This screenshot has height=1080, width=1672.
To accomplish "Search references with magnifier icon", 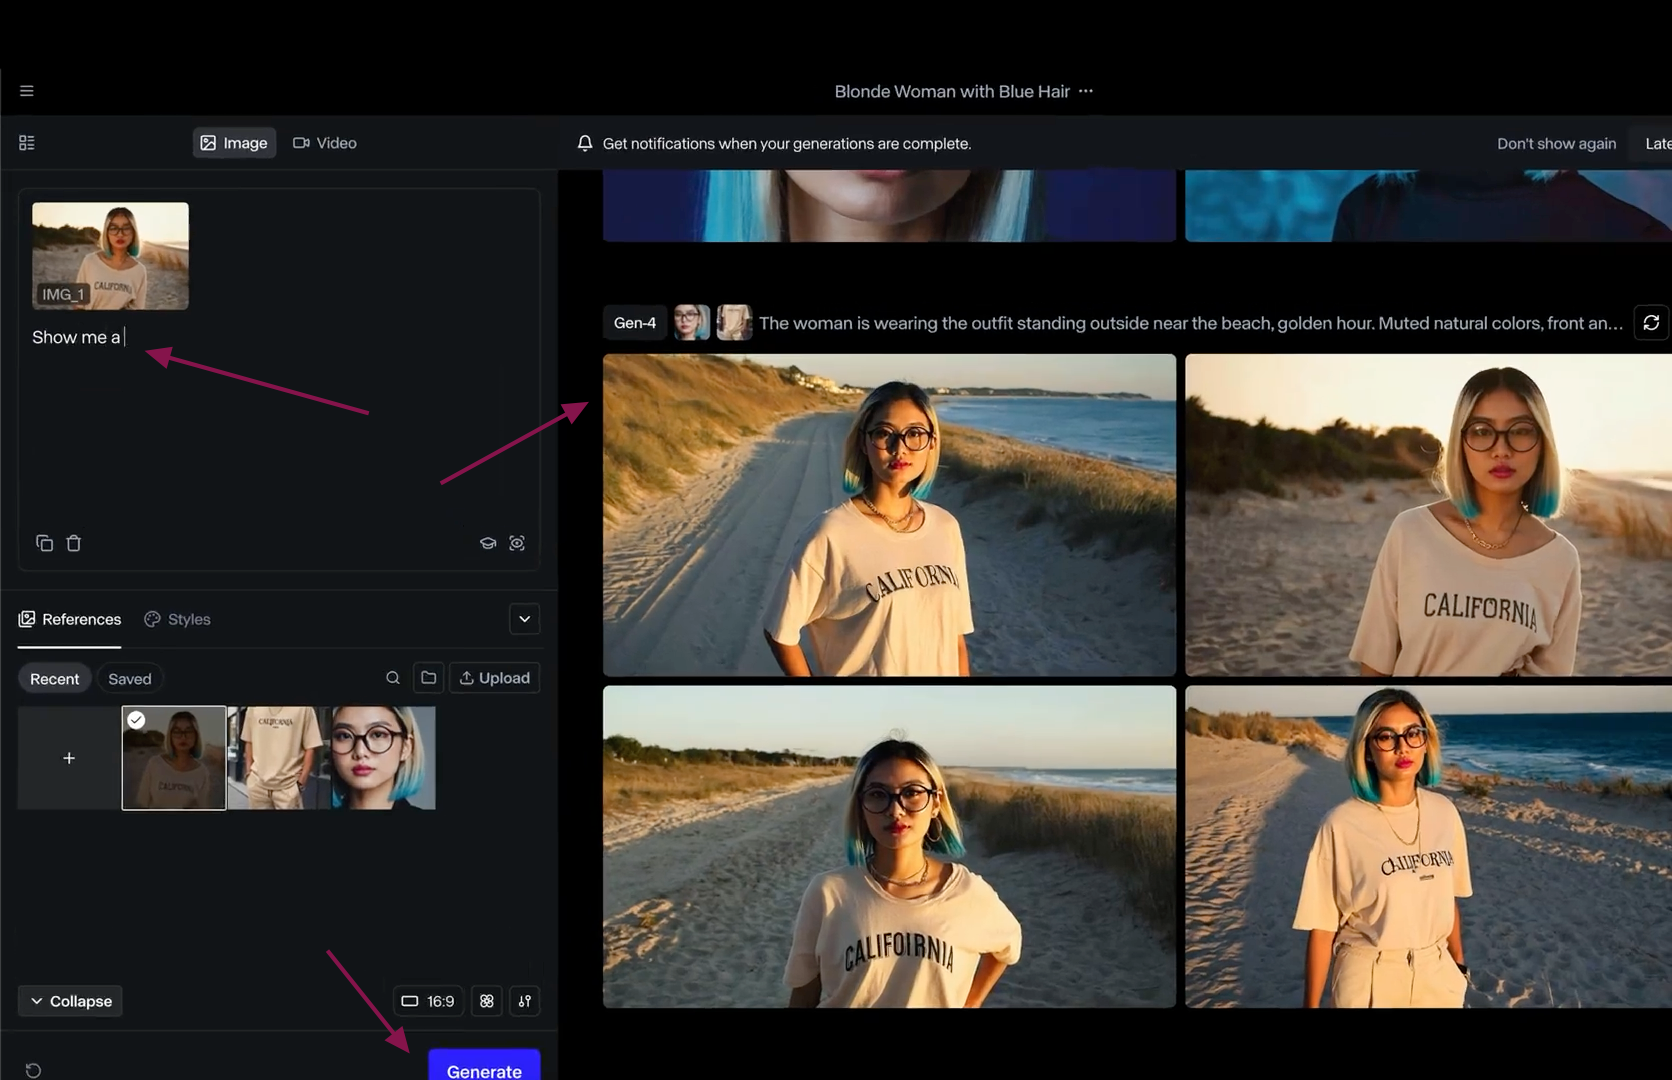I will point(393,678).
